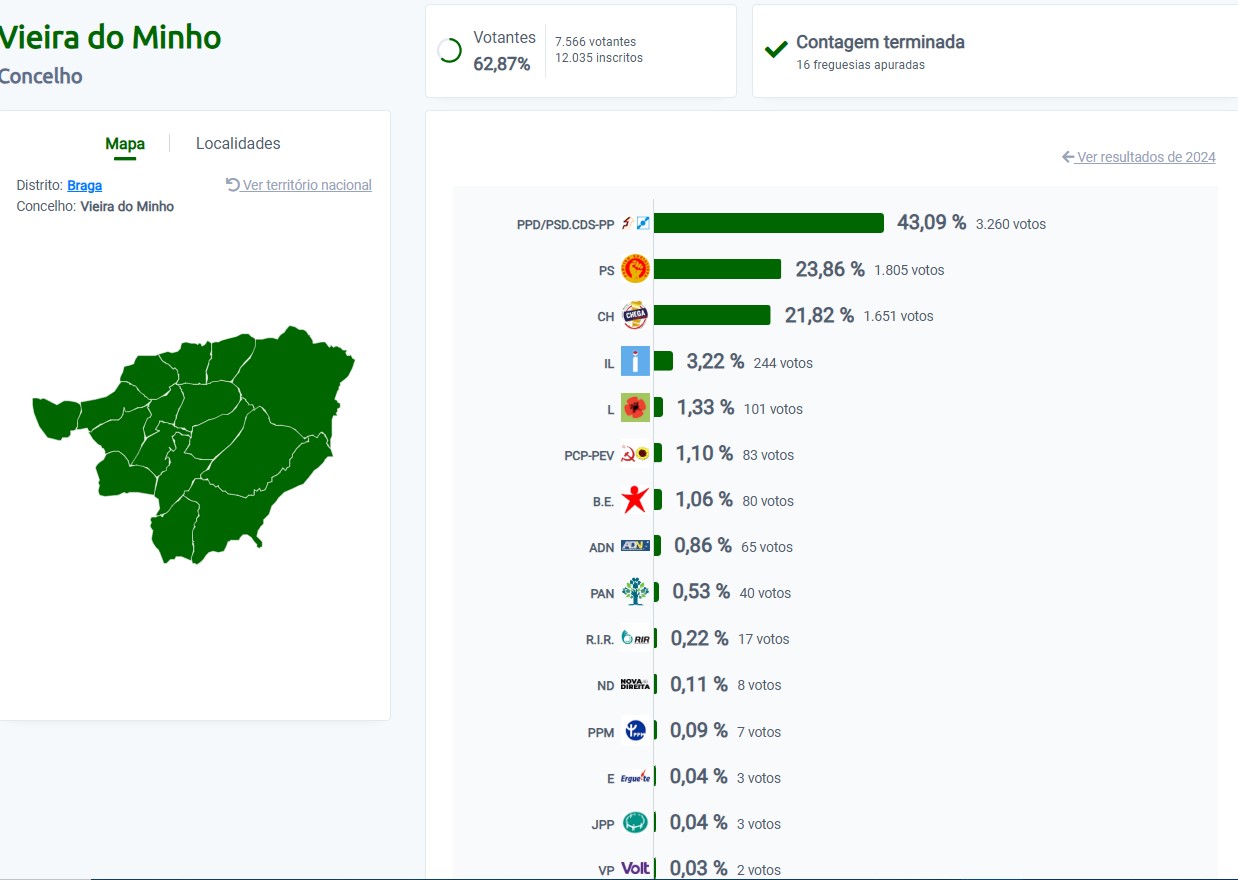The width and height of the screenshot is (1238, 880).
Task: Open the Braga district link
Action: coord(84,186)
